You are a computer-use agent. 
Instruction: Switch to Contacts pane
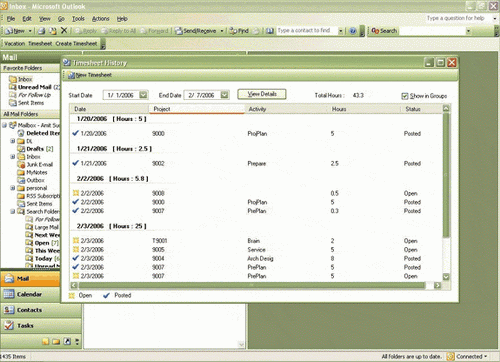tap(41, 310)
